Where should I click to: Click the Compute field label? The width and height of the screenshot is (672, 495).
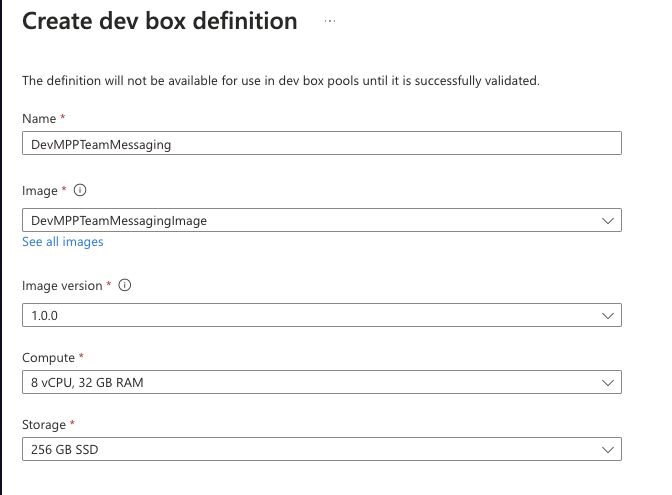click(x=48, y=357)
